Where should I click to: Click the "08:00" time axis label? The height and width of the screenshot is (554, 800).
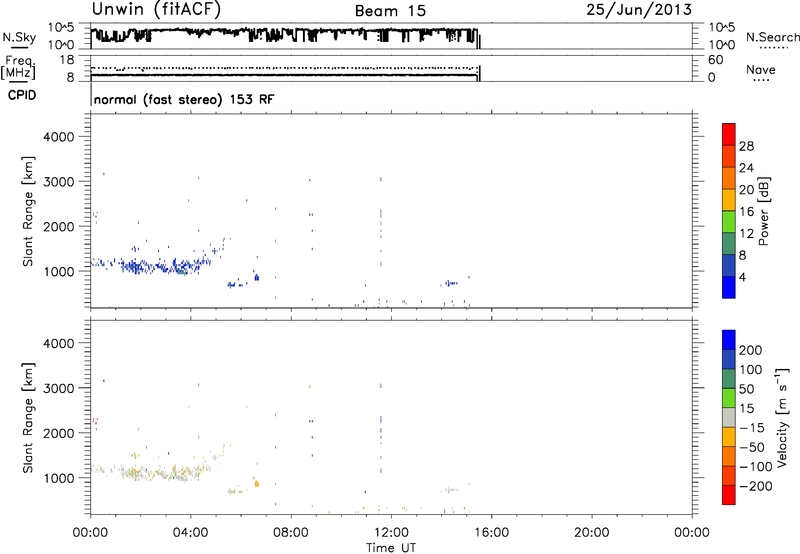[291, 533]
